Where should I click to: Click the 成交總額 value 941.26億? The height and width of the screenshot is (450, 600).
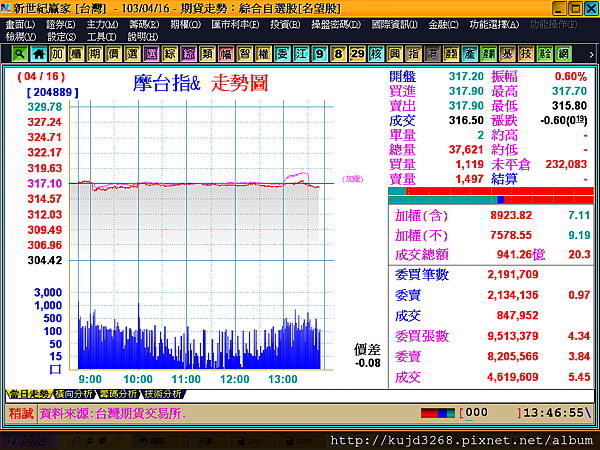point(521,254)
